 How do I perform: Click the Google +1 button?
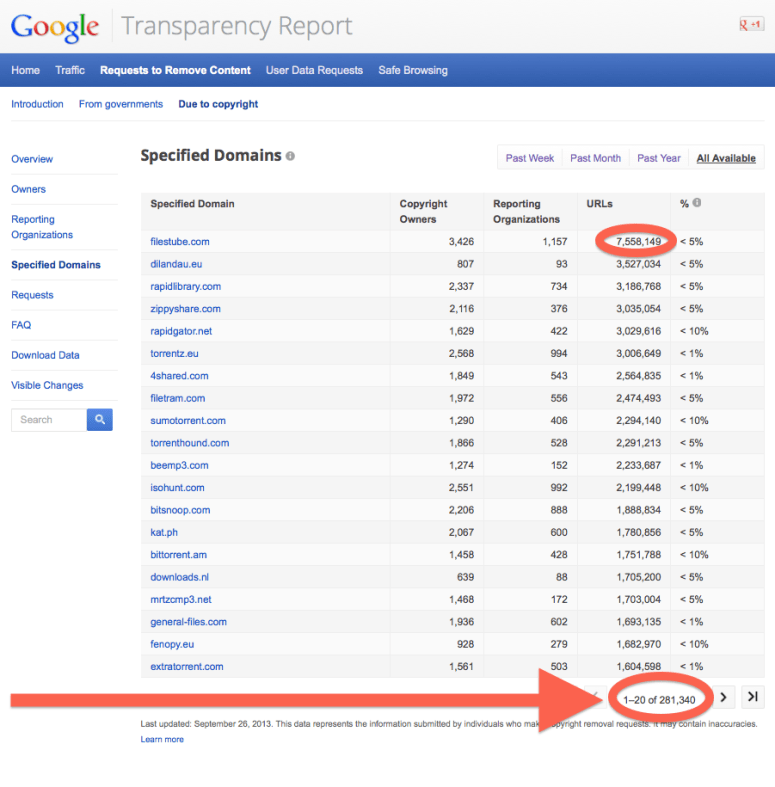(750, 25)
